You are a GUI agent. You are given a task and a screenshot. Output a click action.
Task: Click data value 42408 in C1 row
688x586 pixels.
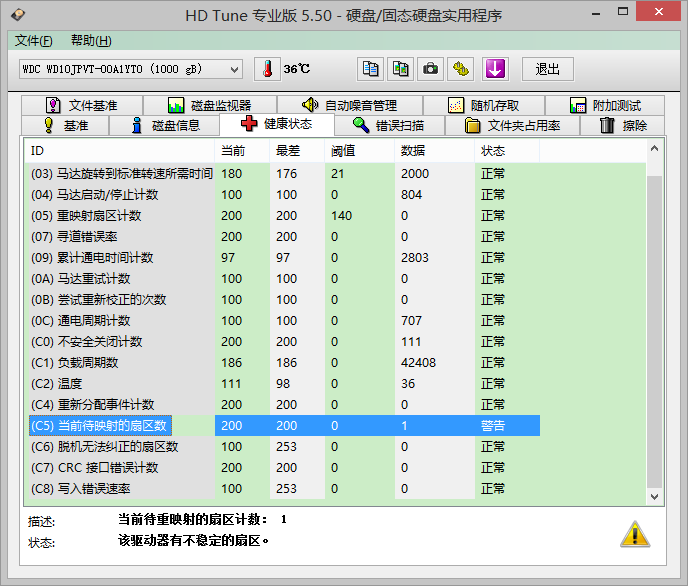[418, 363]
